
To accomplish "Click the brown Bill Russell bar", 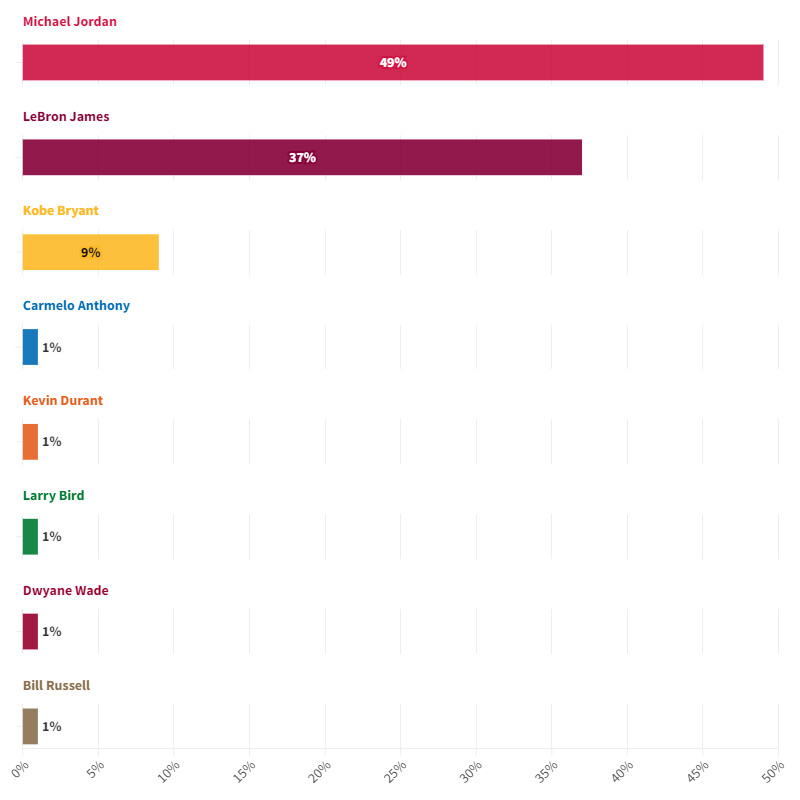I will 30,726.
